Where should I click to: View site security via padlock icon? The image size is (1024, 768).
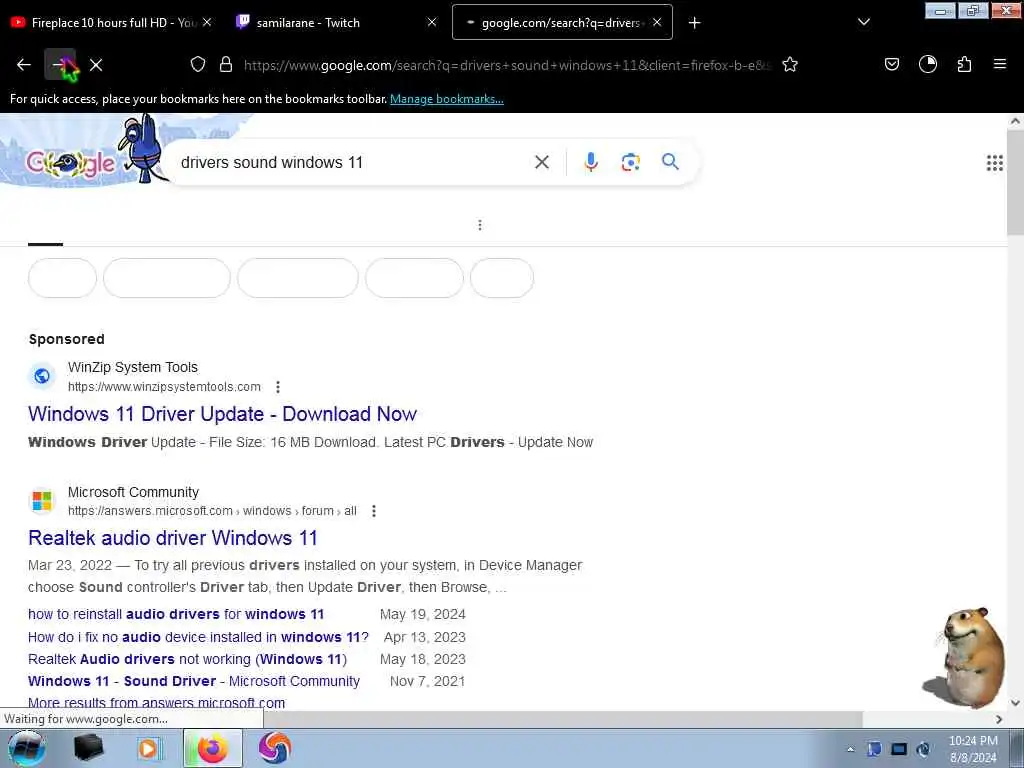coord(226,64)
